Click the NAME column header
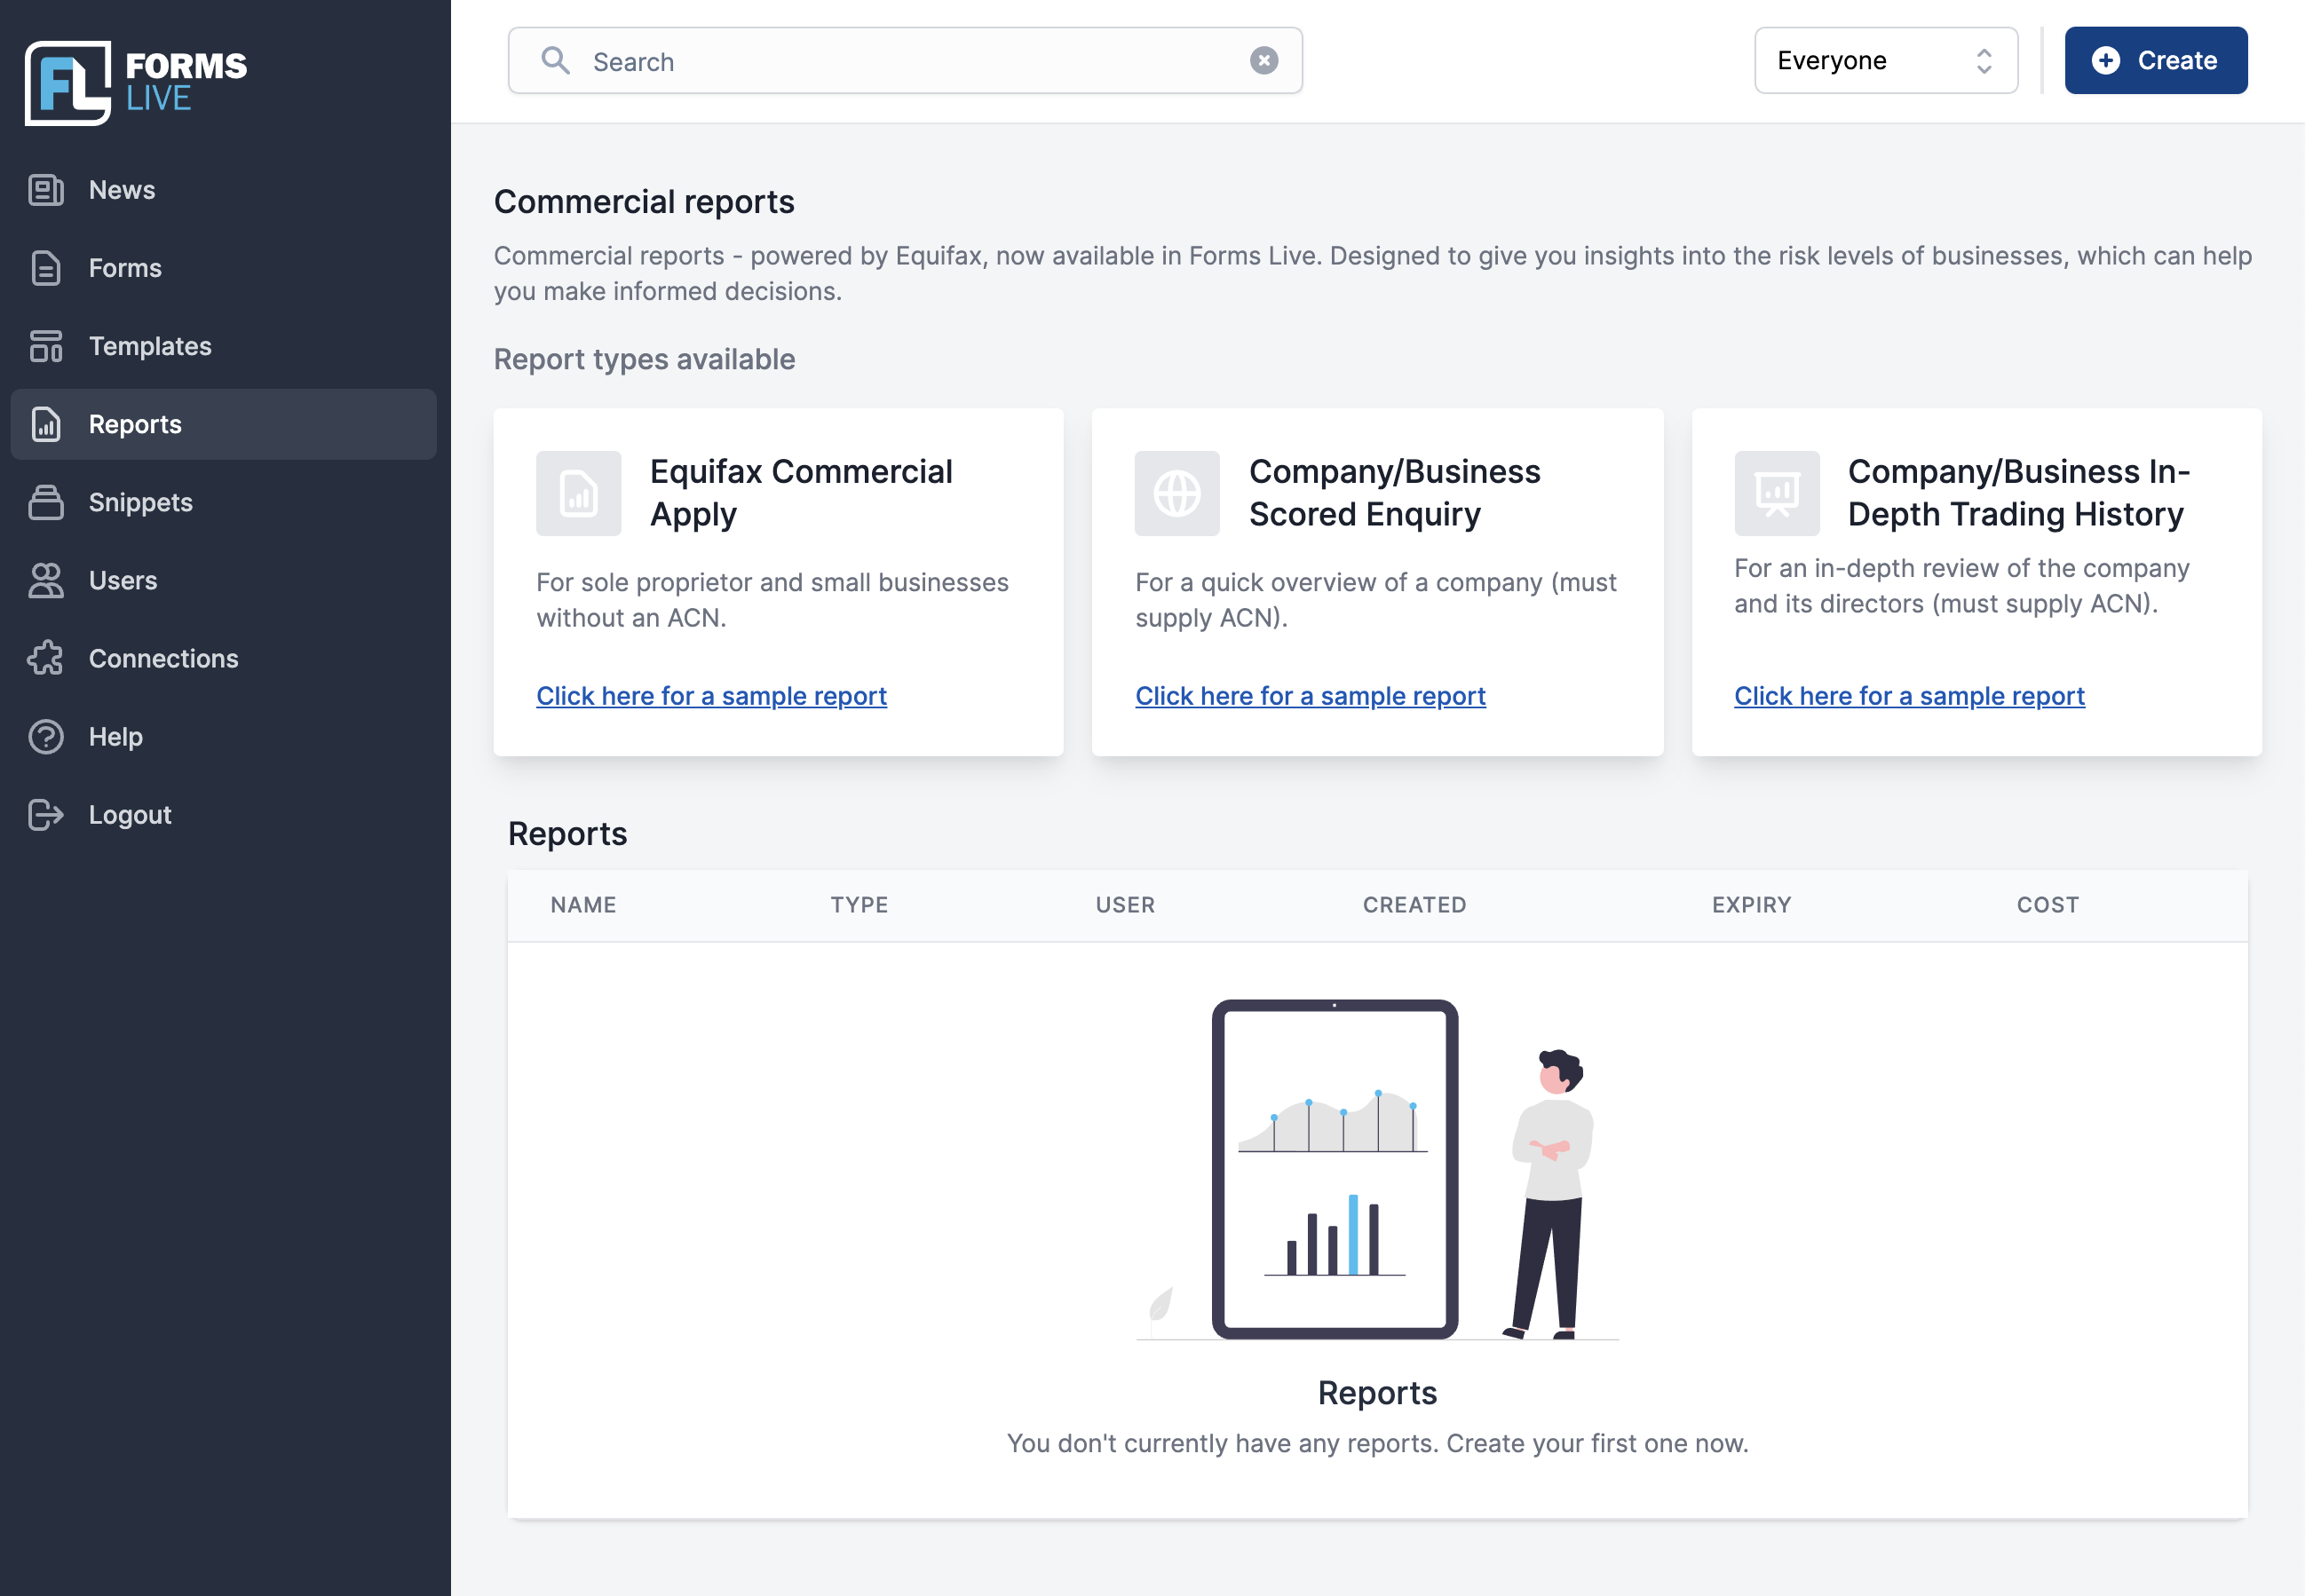2305x1596 pixels. pyautogui.click(x=583, y=905)
